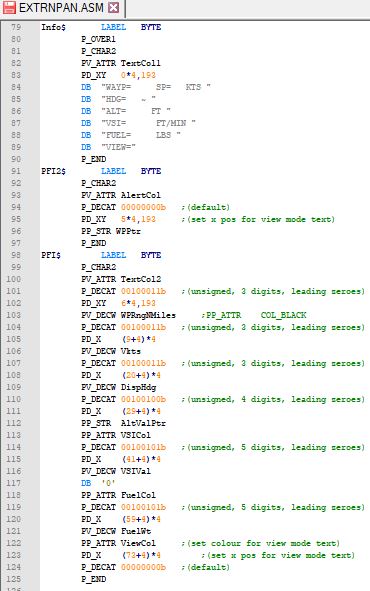Click the red save-state disk icon
370x591 pixels.
[9, 8]
